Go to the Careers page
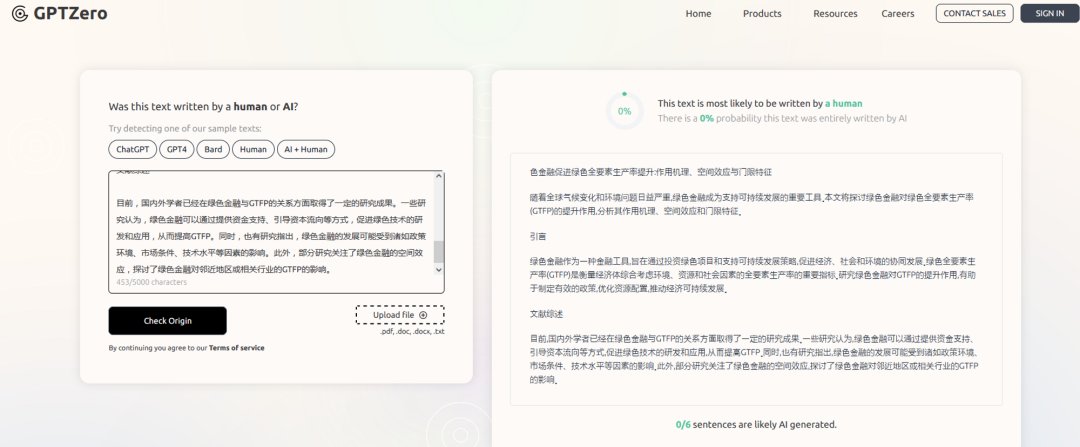The image size is (1080, 447). (x=897, y=14)
